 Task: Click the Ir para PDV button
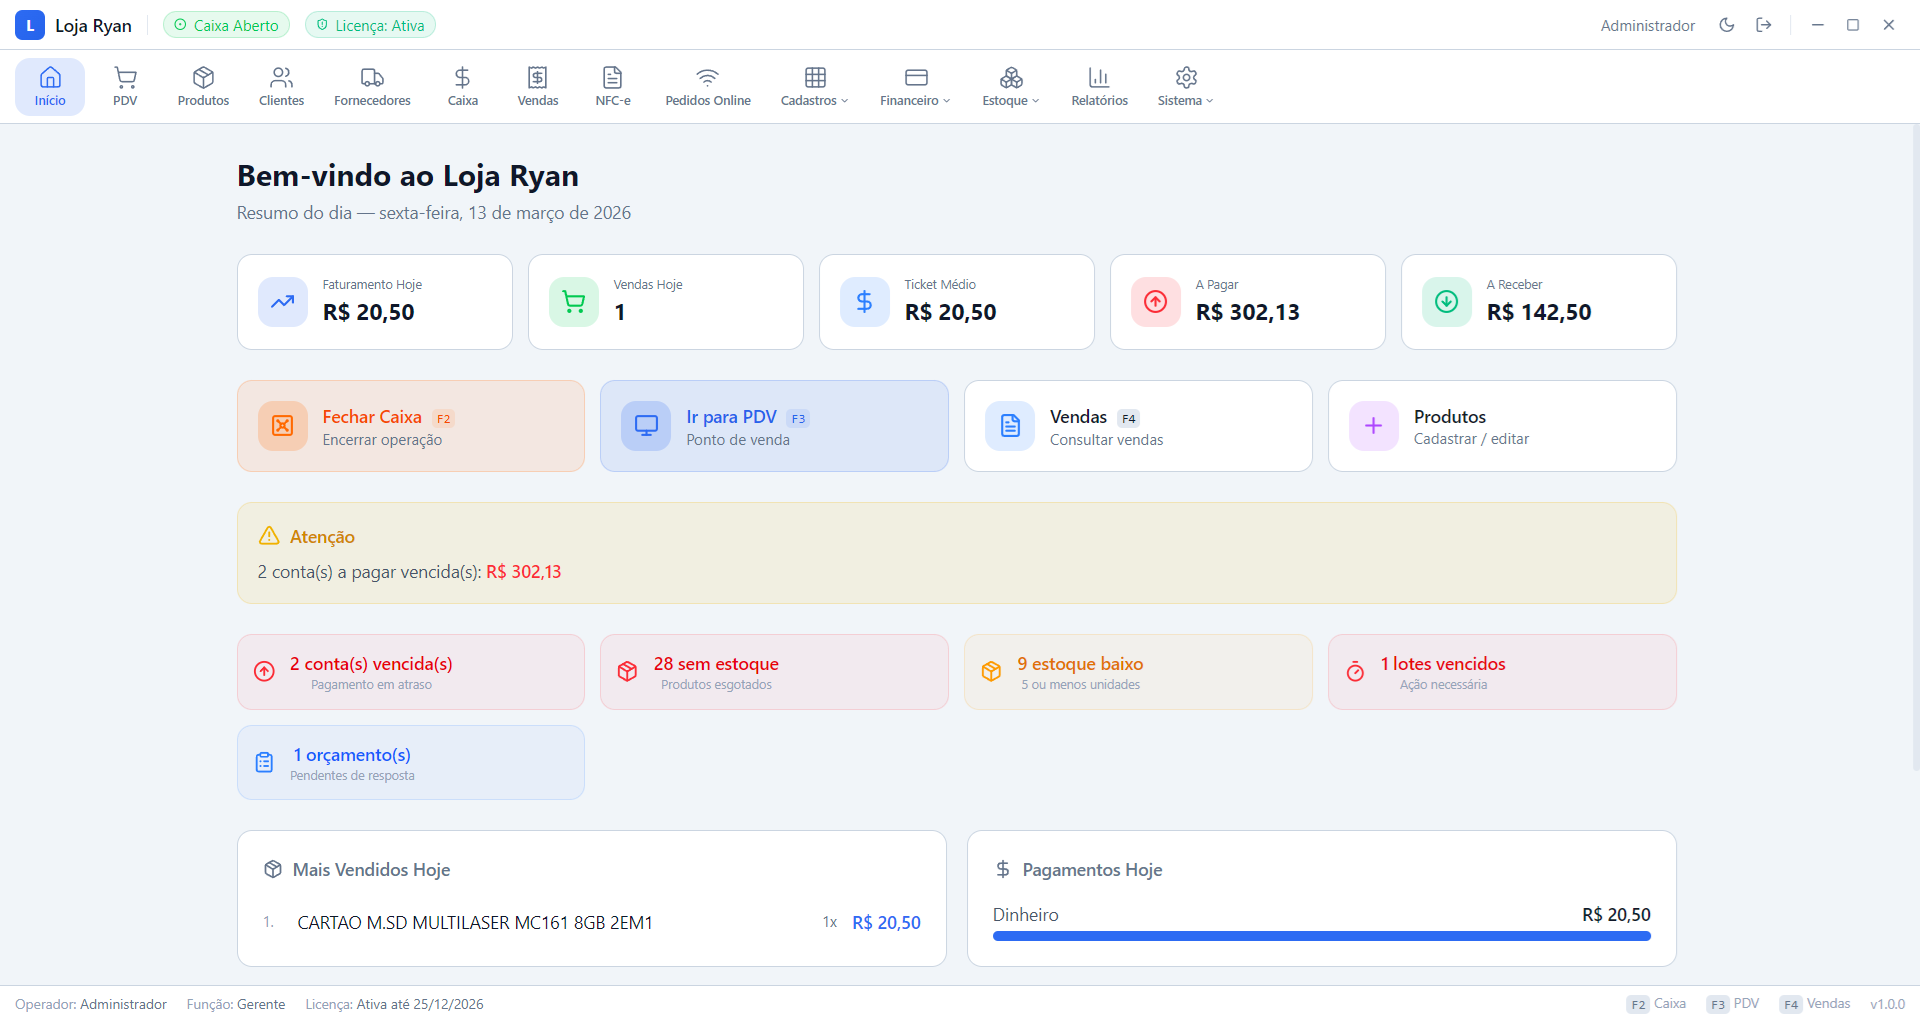774,426
